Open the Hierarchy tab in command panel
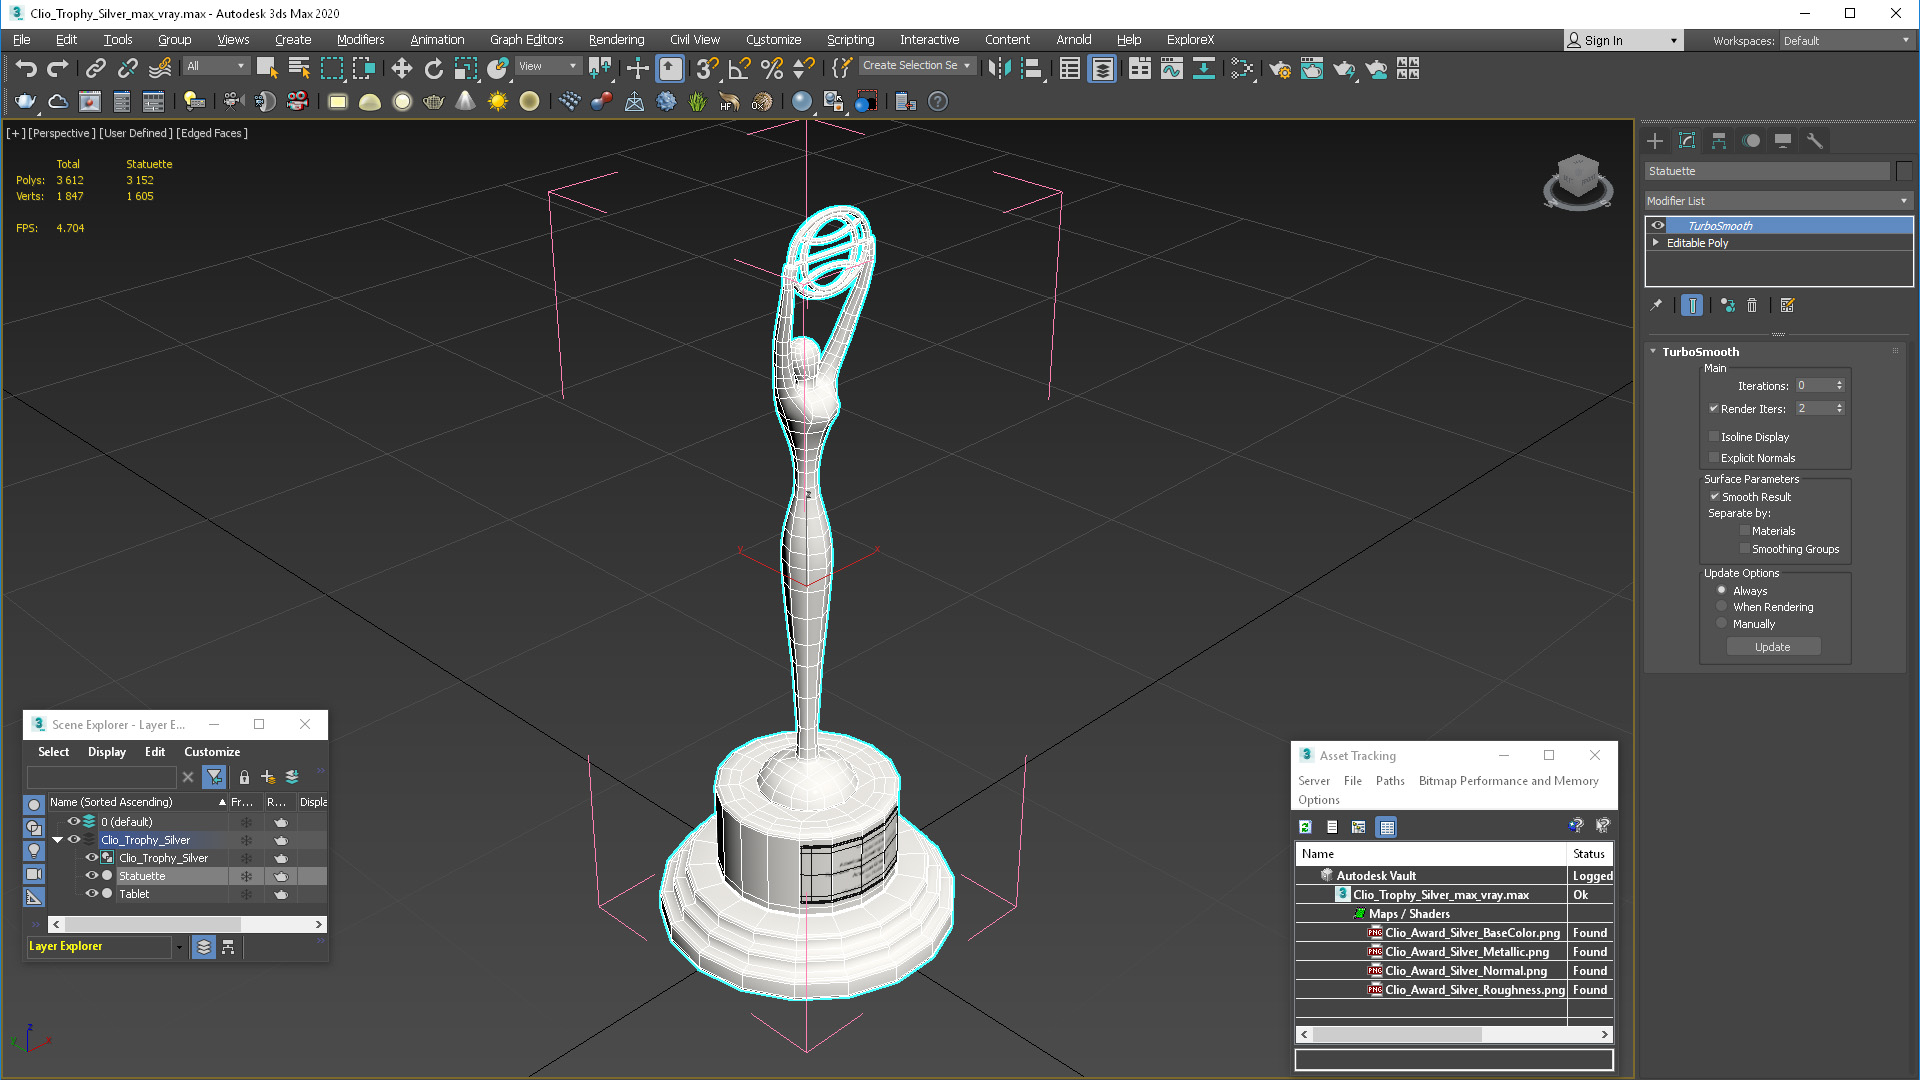 [x=1718, y=141]
